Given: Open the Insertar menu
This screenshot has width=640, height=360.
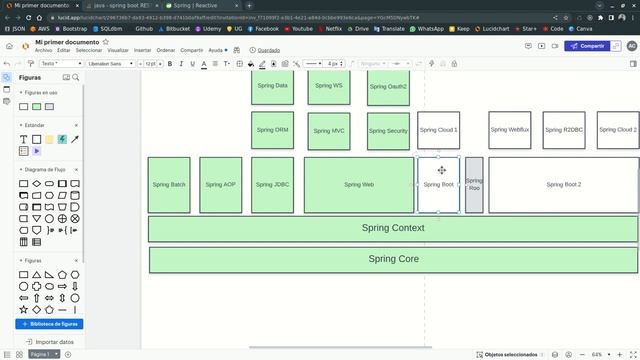Looking at the screenshot, I should tap(142, 50).
